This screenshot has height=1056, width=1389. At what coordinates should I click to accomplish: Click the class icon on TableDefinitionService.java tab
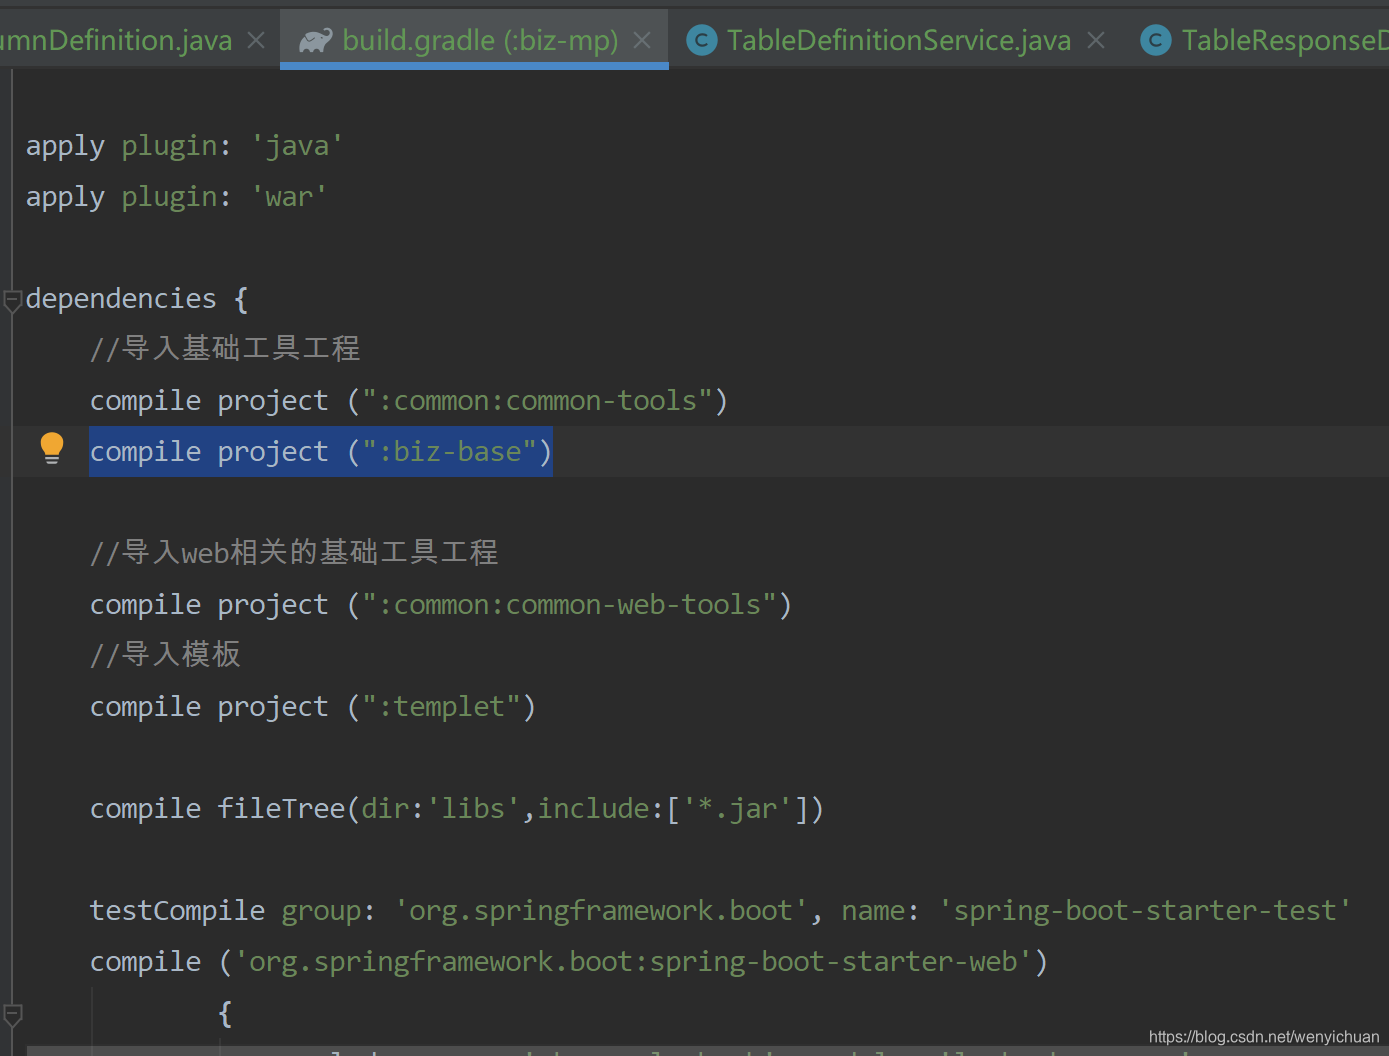point(702,40)
